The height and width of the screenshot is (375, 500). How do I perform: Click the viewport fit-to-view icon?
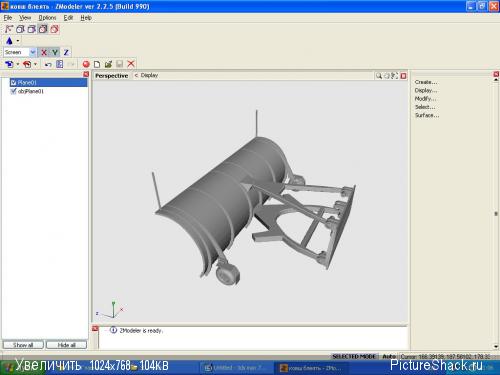[x=395, y=76]
